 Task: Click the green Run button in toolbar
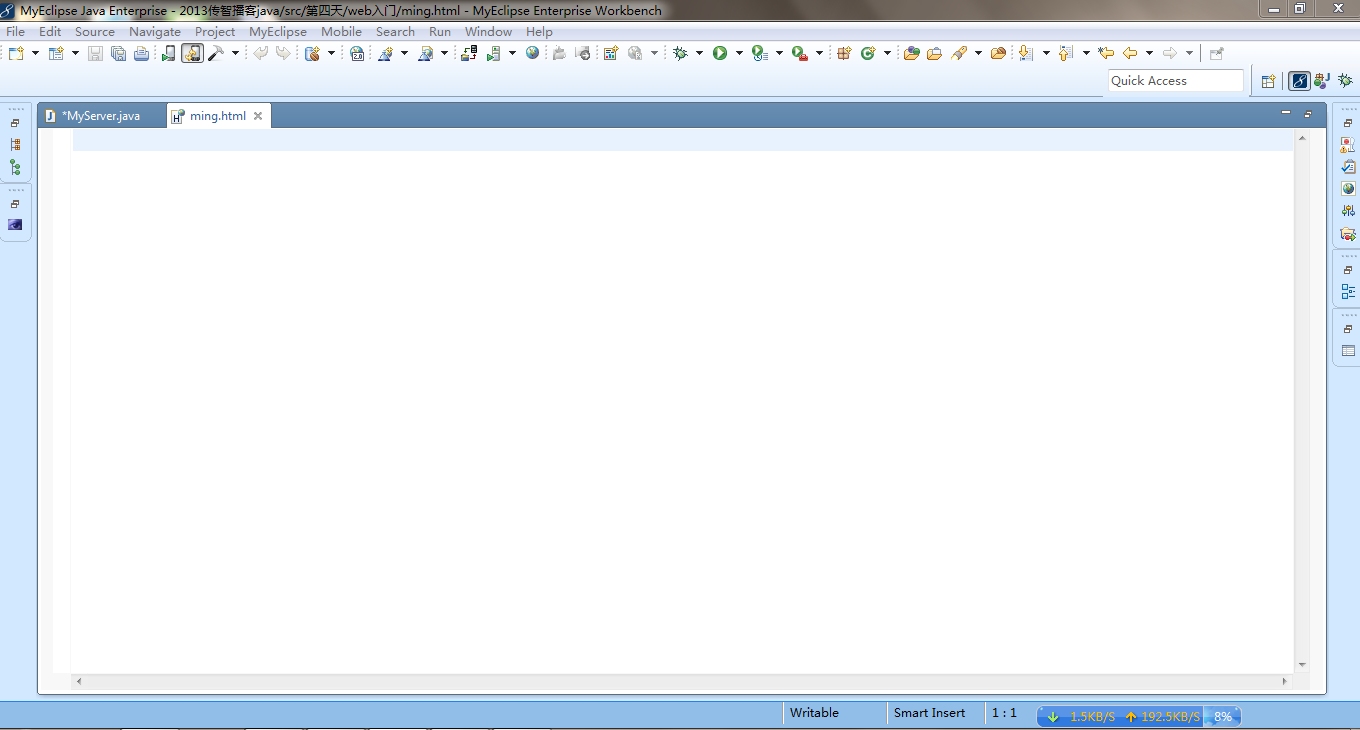(x=719, y=53)
